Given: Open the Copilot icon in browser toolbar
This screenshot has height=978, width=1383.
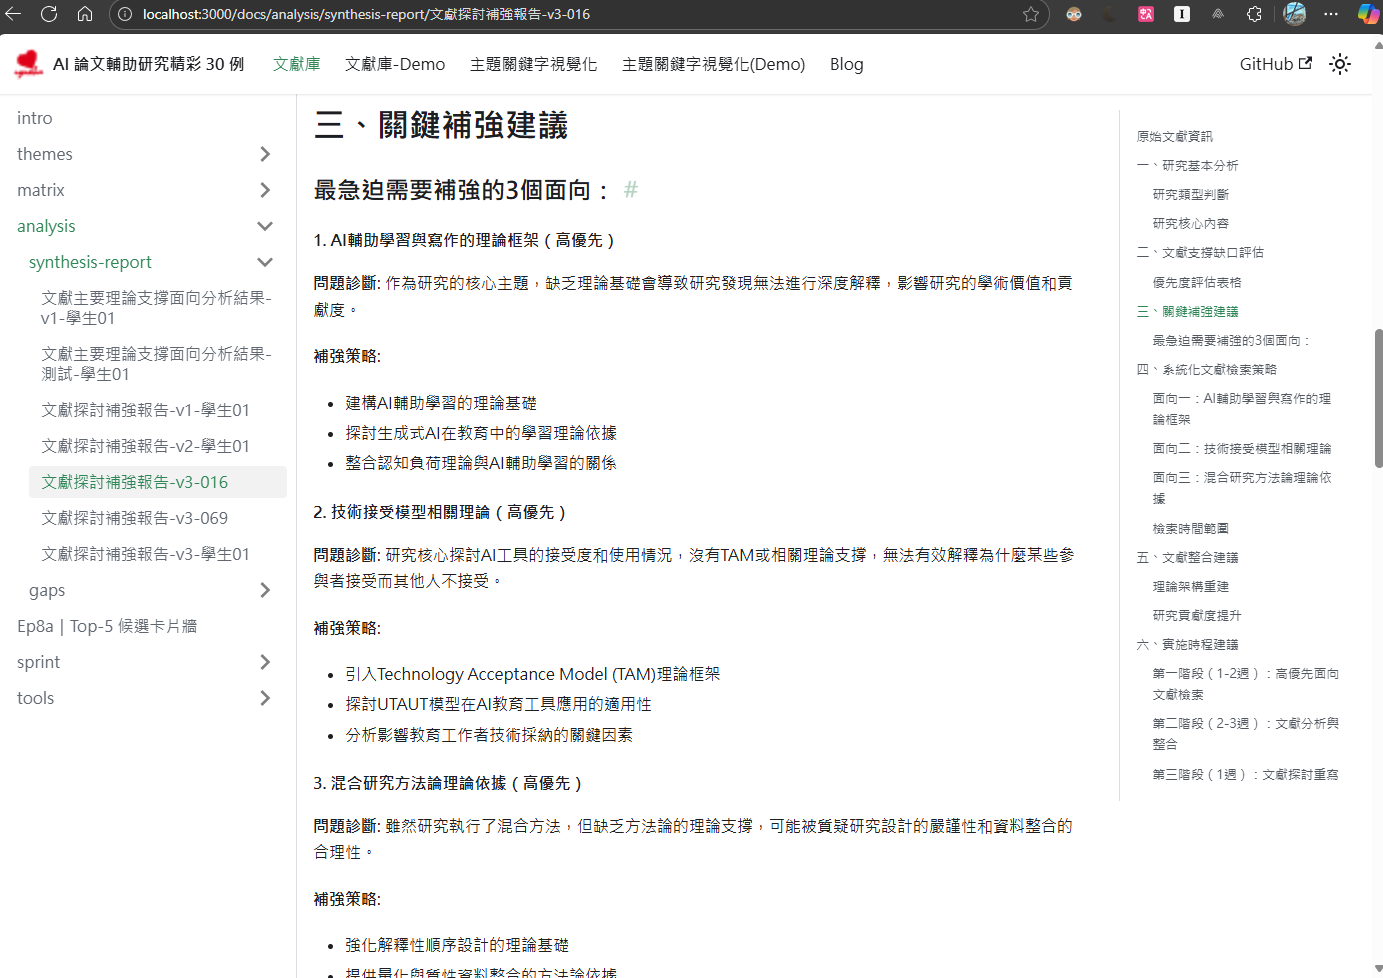Looking at the screenshot, I should coord(1367,14).
